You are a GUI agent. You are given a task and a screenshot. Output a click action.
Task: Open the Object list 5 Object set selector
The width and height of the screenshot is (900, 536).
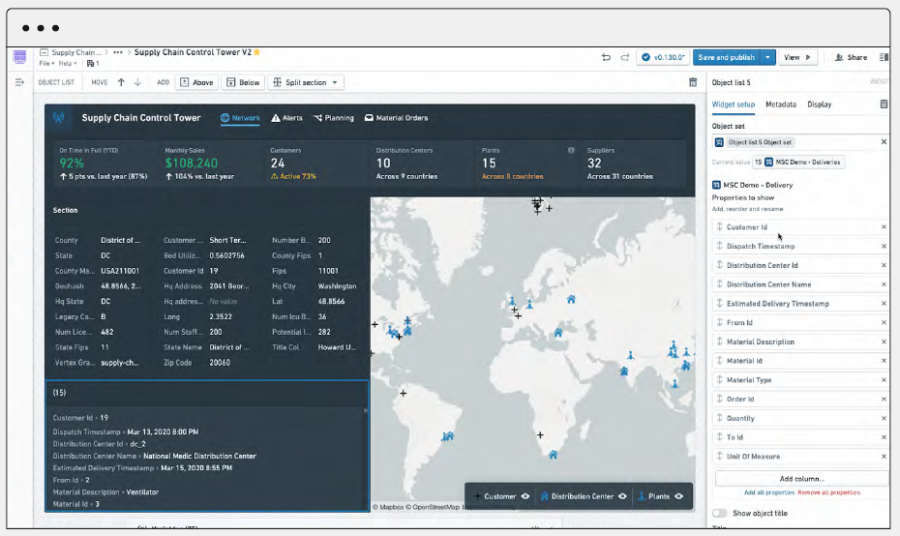coord(795,142)
